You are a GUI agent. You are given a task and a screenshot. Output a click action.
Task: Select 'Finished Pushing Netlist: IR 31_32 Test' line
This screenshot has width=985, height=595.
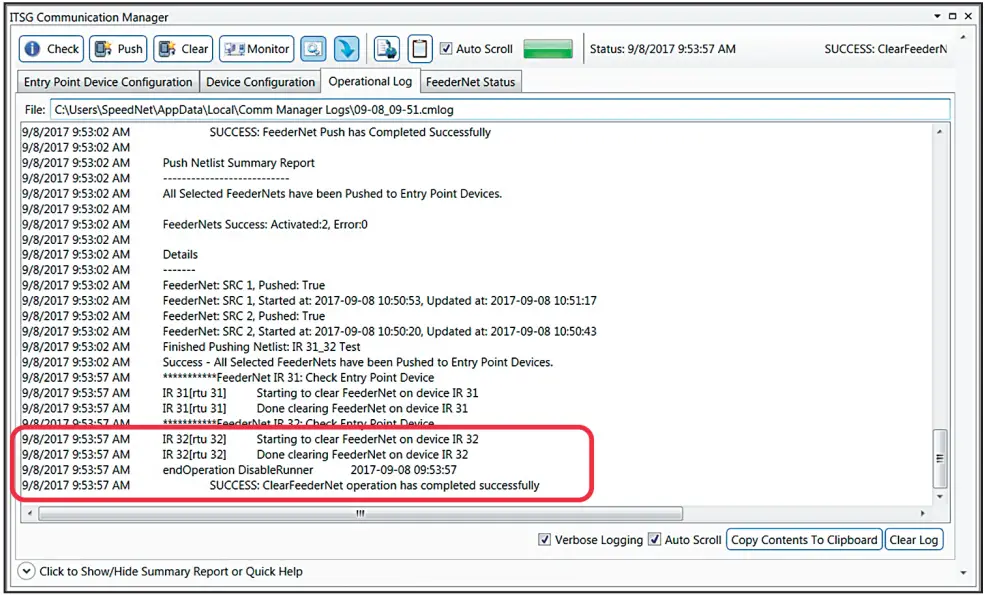tap(262, 347)
